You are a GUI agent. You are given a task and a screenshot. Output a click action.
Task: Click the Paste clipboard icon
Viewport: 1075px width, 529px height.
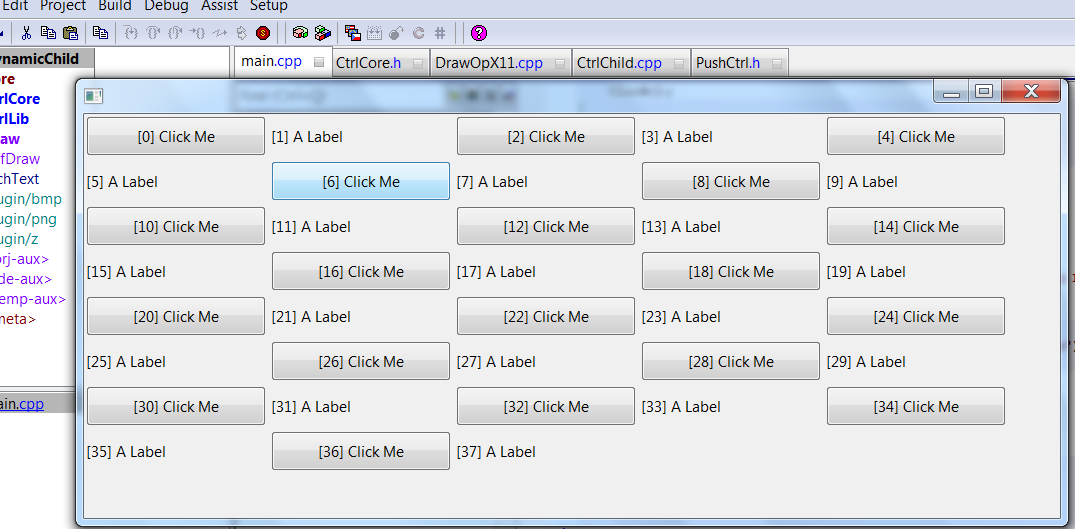click(69, 33)
